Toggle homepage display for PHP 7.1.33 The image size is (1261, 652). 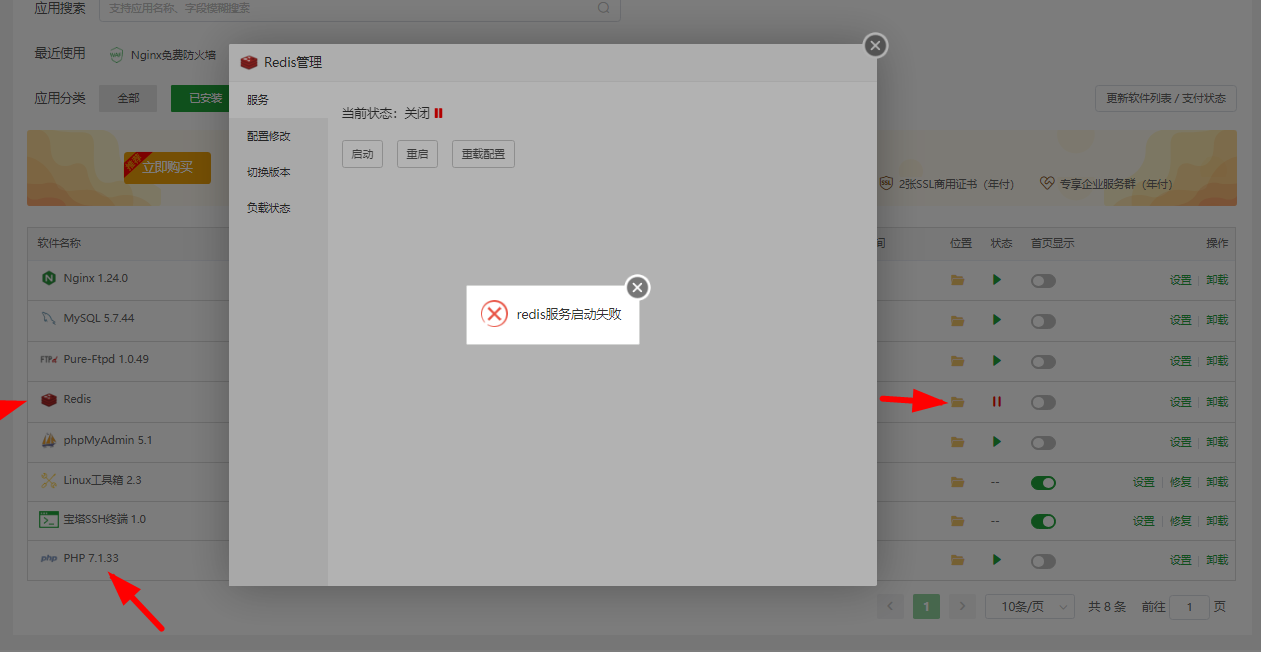pyautogui.click(x=1043, y=560)
